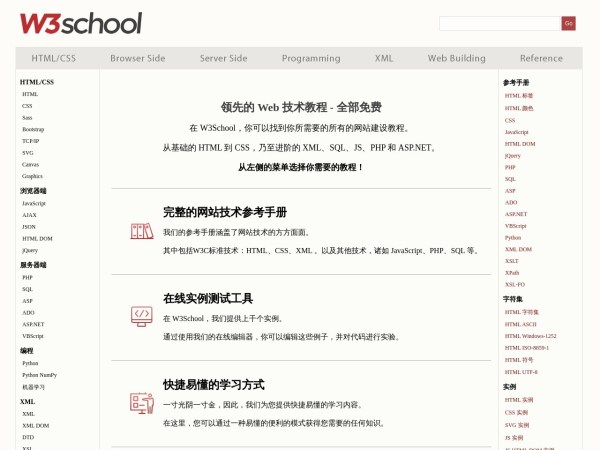
Task: Open the Programming navigation tab
Action: [311, 58]
